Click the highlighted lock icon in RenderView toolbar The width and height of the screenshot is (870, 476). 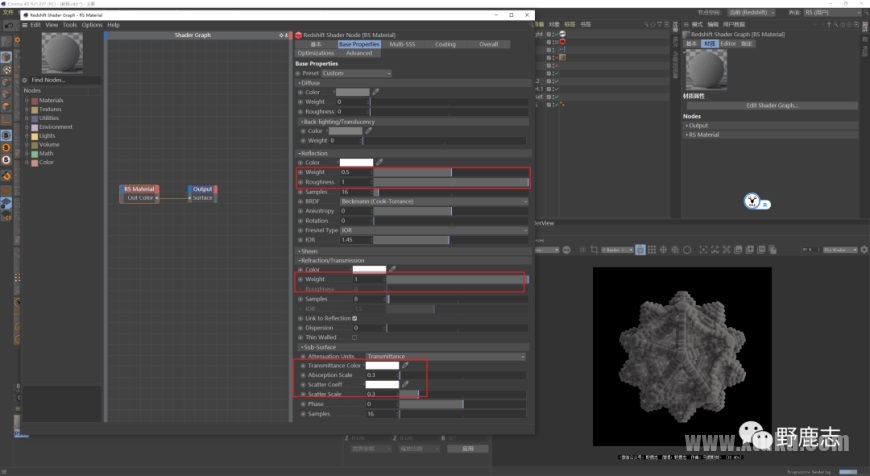640,250
